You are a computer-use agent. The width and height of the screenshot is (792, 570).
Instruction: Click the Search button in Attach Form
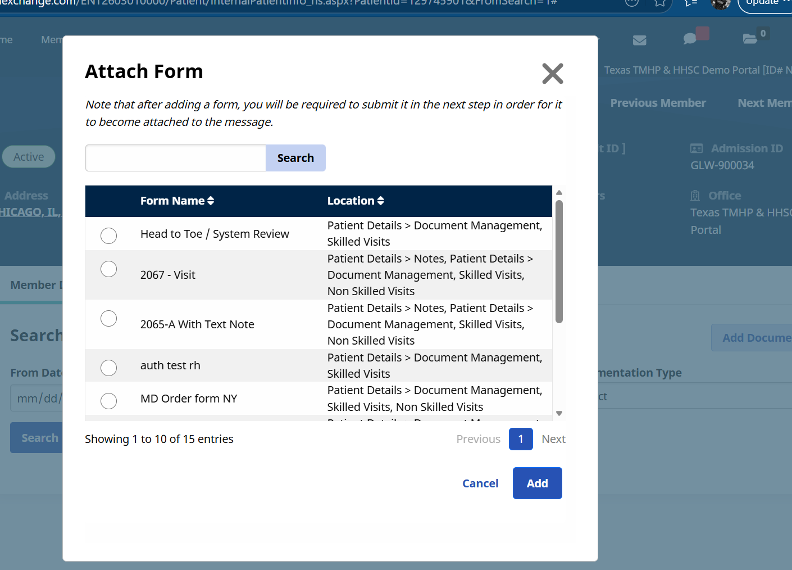pyautogui.click(x=295, y=158)
